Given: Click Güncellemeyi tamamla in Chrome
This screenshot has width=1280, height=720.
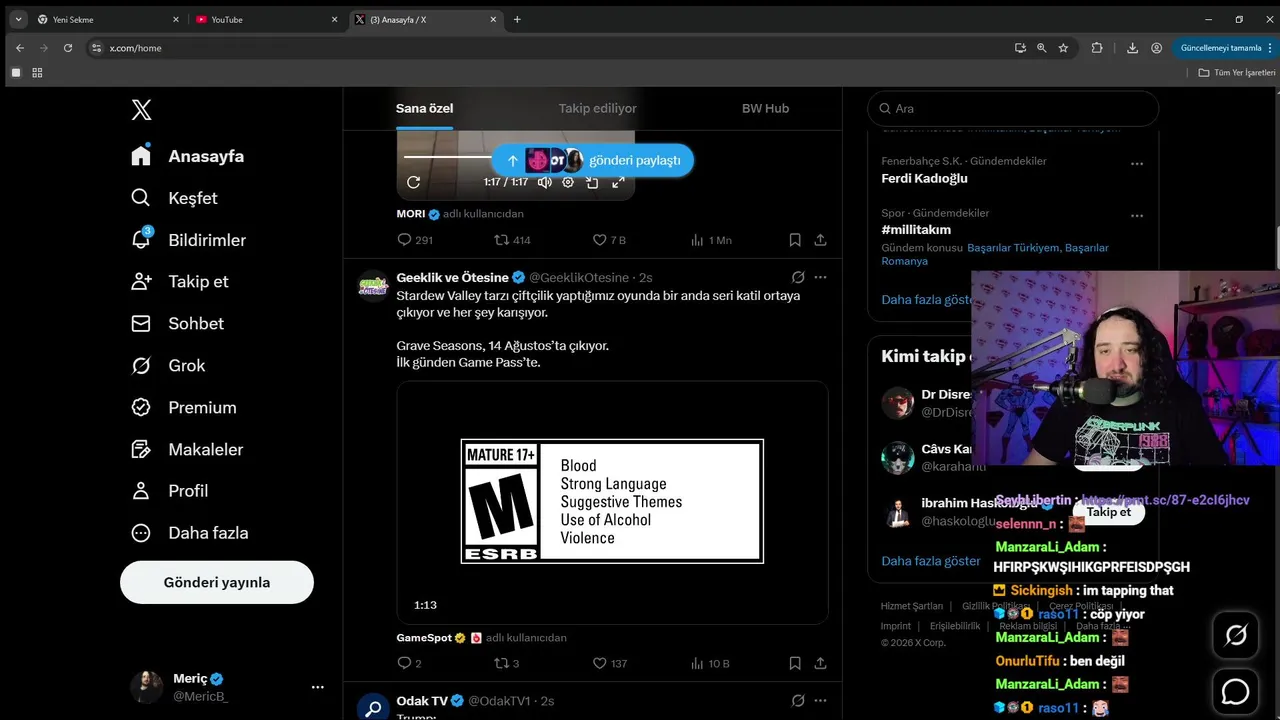Looking at the screenshot, I should point(1221,47).
